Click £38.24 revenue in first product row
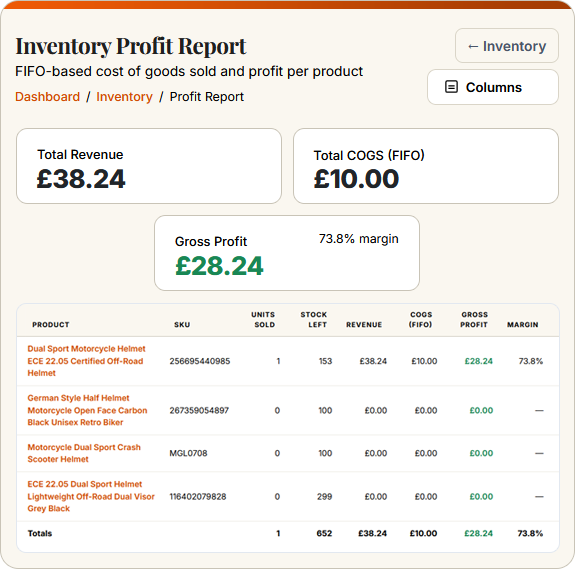This screenshot has width=575, height=569. [373, 361]
